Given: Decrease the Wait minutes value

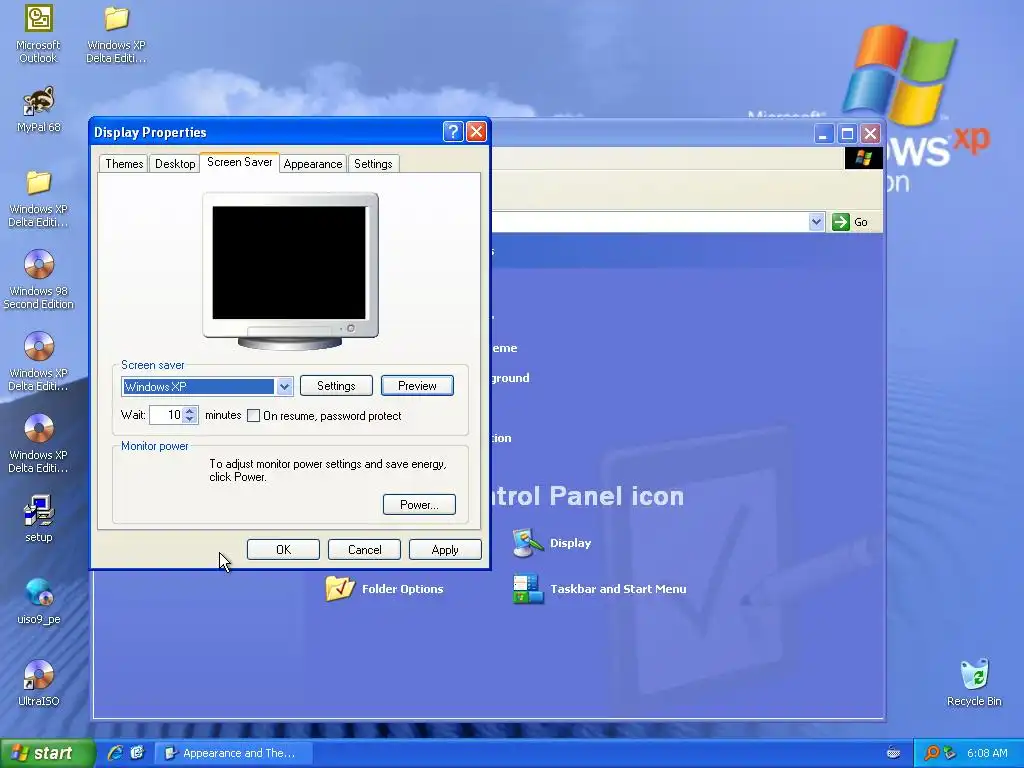Looking at the screenshot, I should point(190,419).
